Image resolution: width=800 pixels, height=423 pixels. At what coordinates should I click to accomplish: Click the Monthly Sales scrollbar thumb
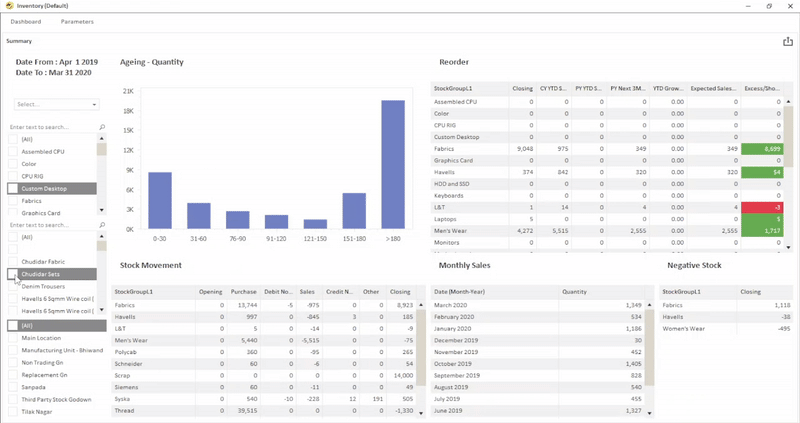point(649,347)
